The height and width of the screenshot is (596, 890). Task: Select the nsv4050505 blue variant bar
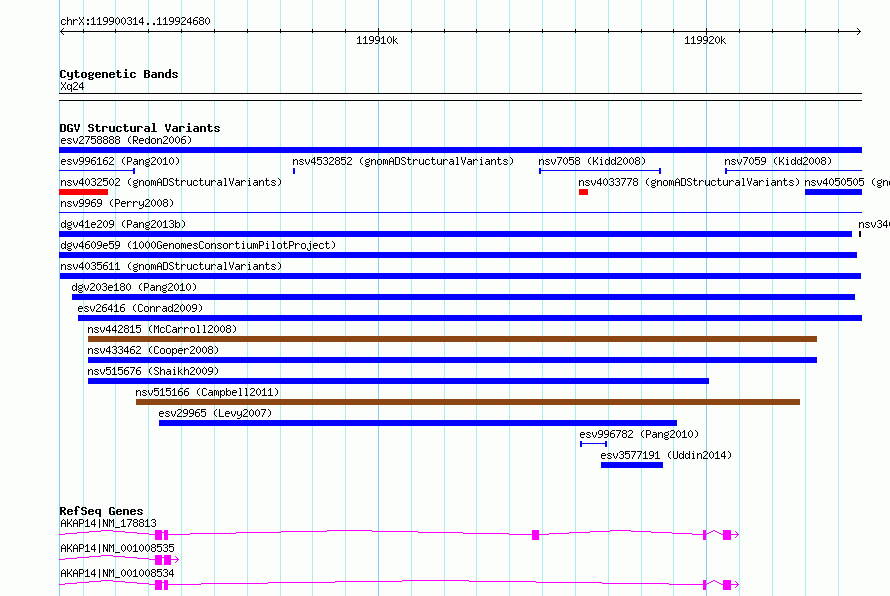833,192
